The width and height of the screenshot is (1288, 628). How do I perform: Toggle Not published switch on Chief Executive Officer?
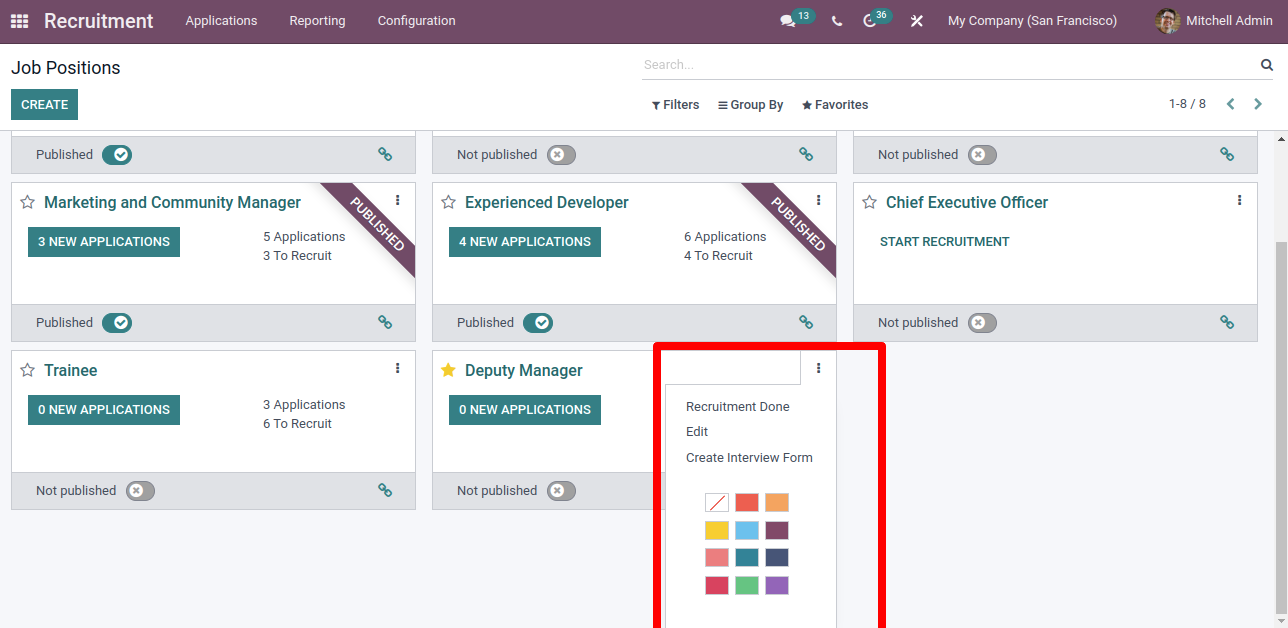(982, 323)
